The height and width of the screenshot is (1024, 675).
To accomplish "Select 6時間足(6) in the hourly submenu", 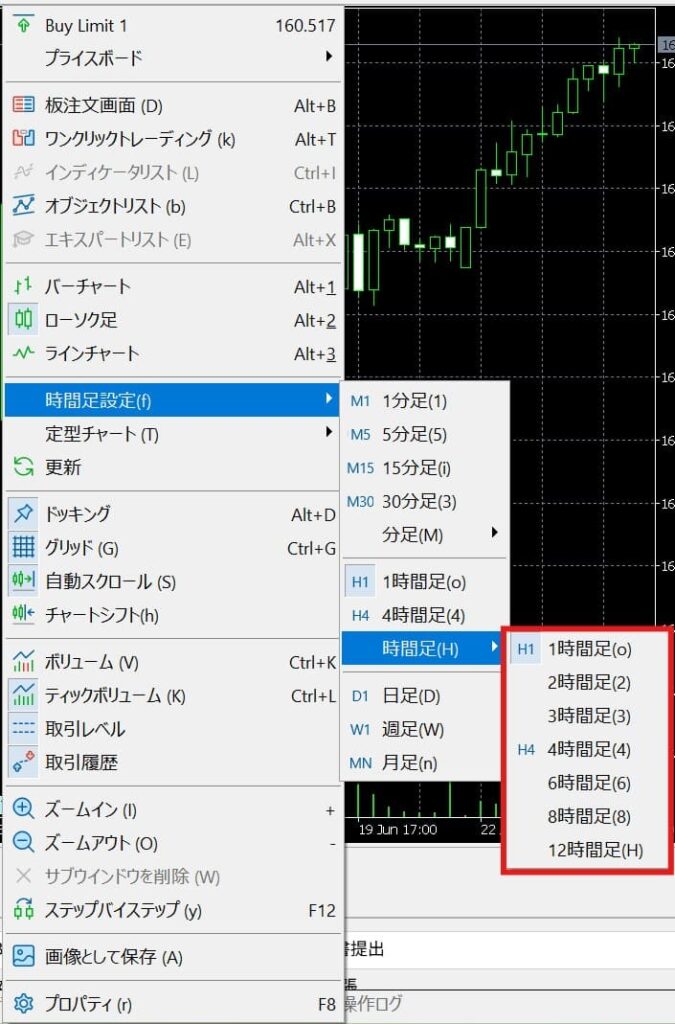I will pos(589,783).
